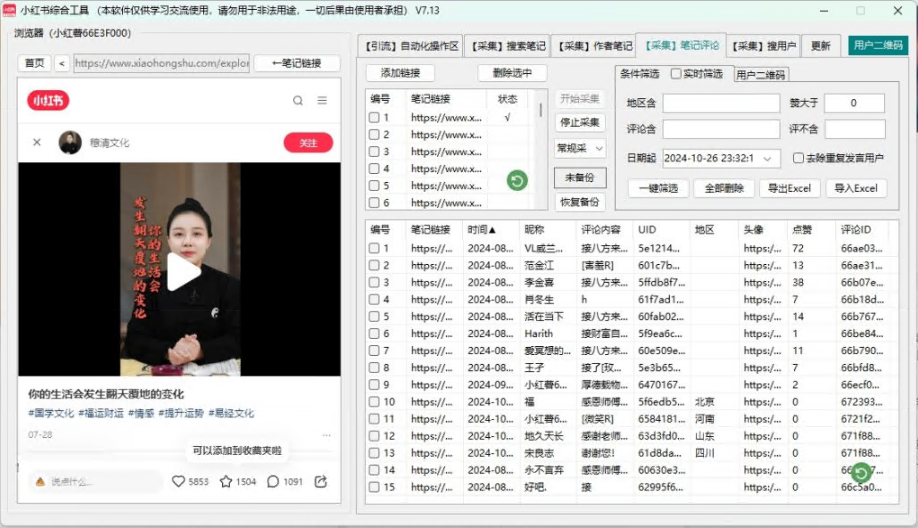Switch to 【采集】笔记评论 tab

pos(681,45)
